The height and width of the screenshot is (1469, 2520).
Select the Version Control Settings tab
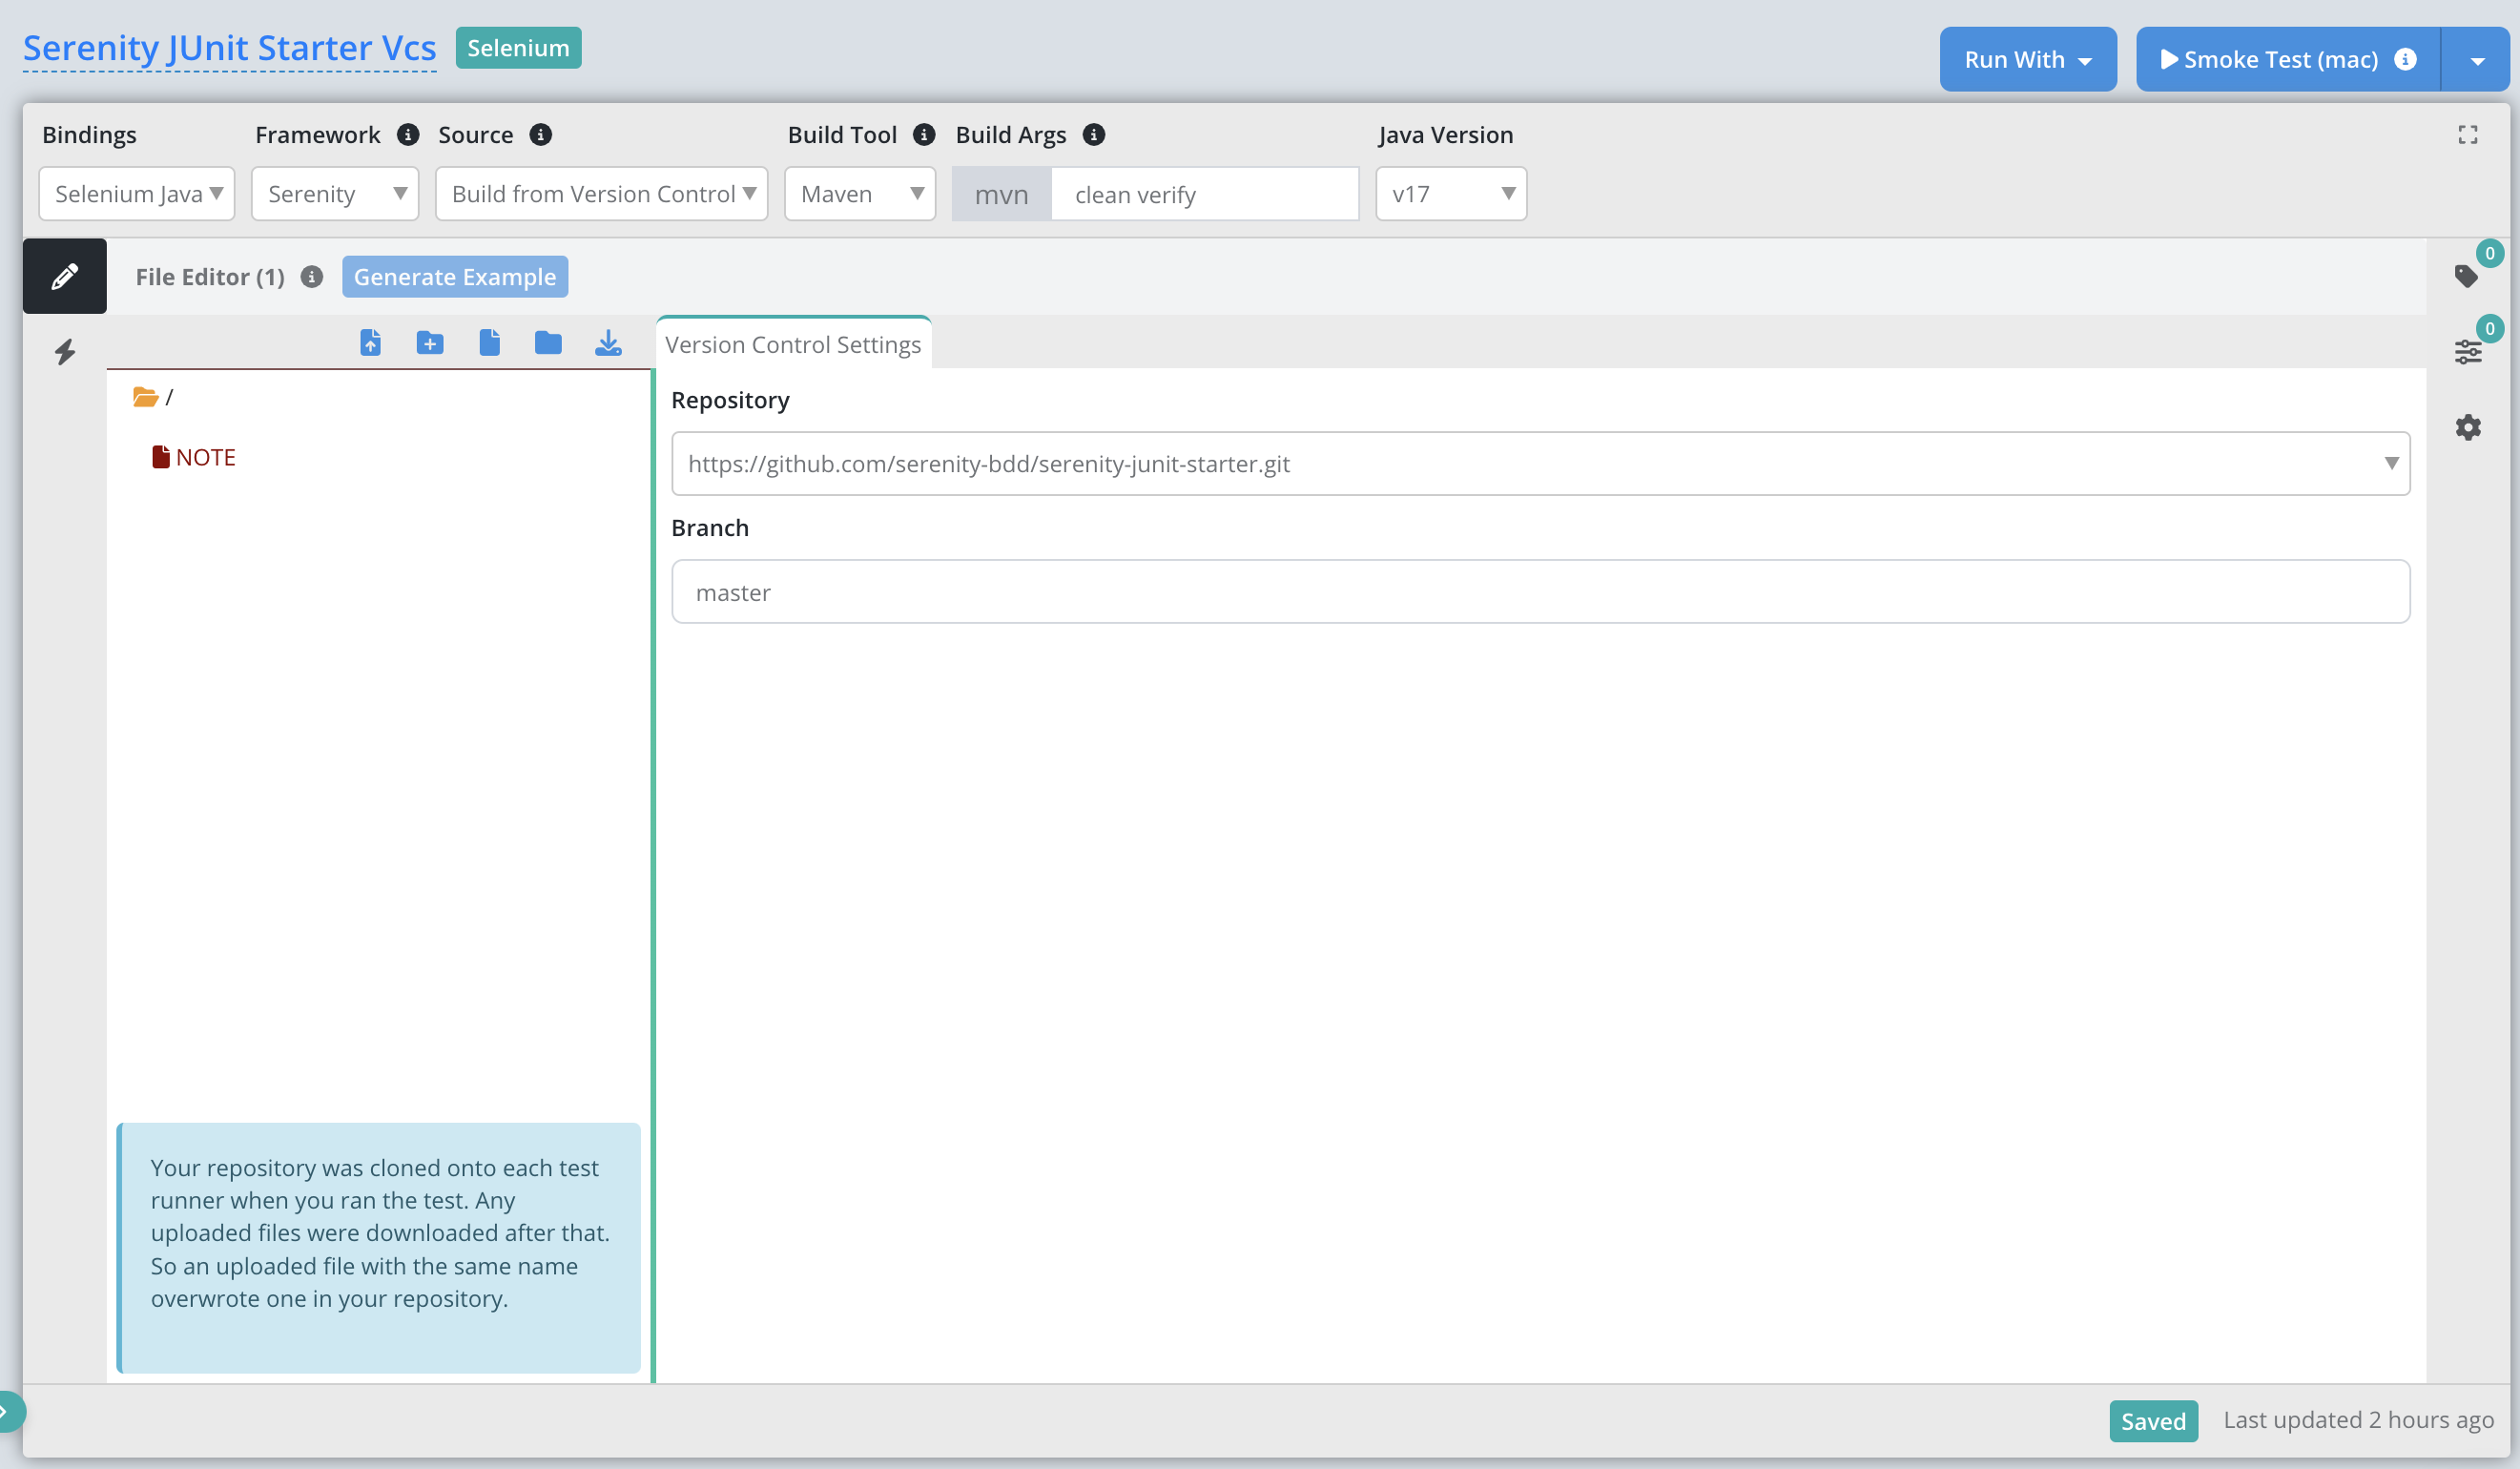(793, 344)
